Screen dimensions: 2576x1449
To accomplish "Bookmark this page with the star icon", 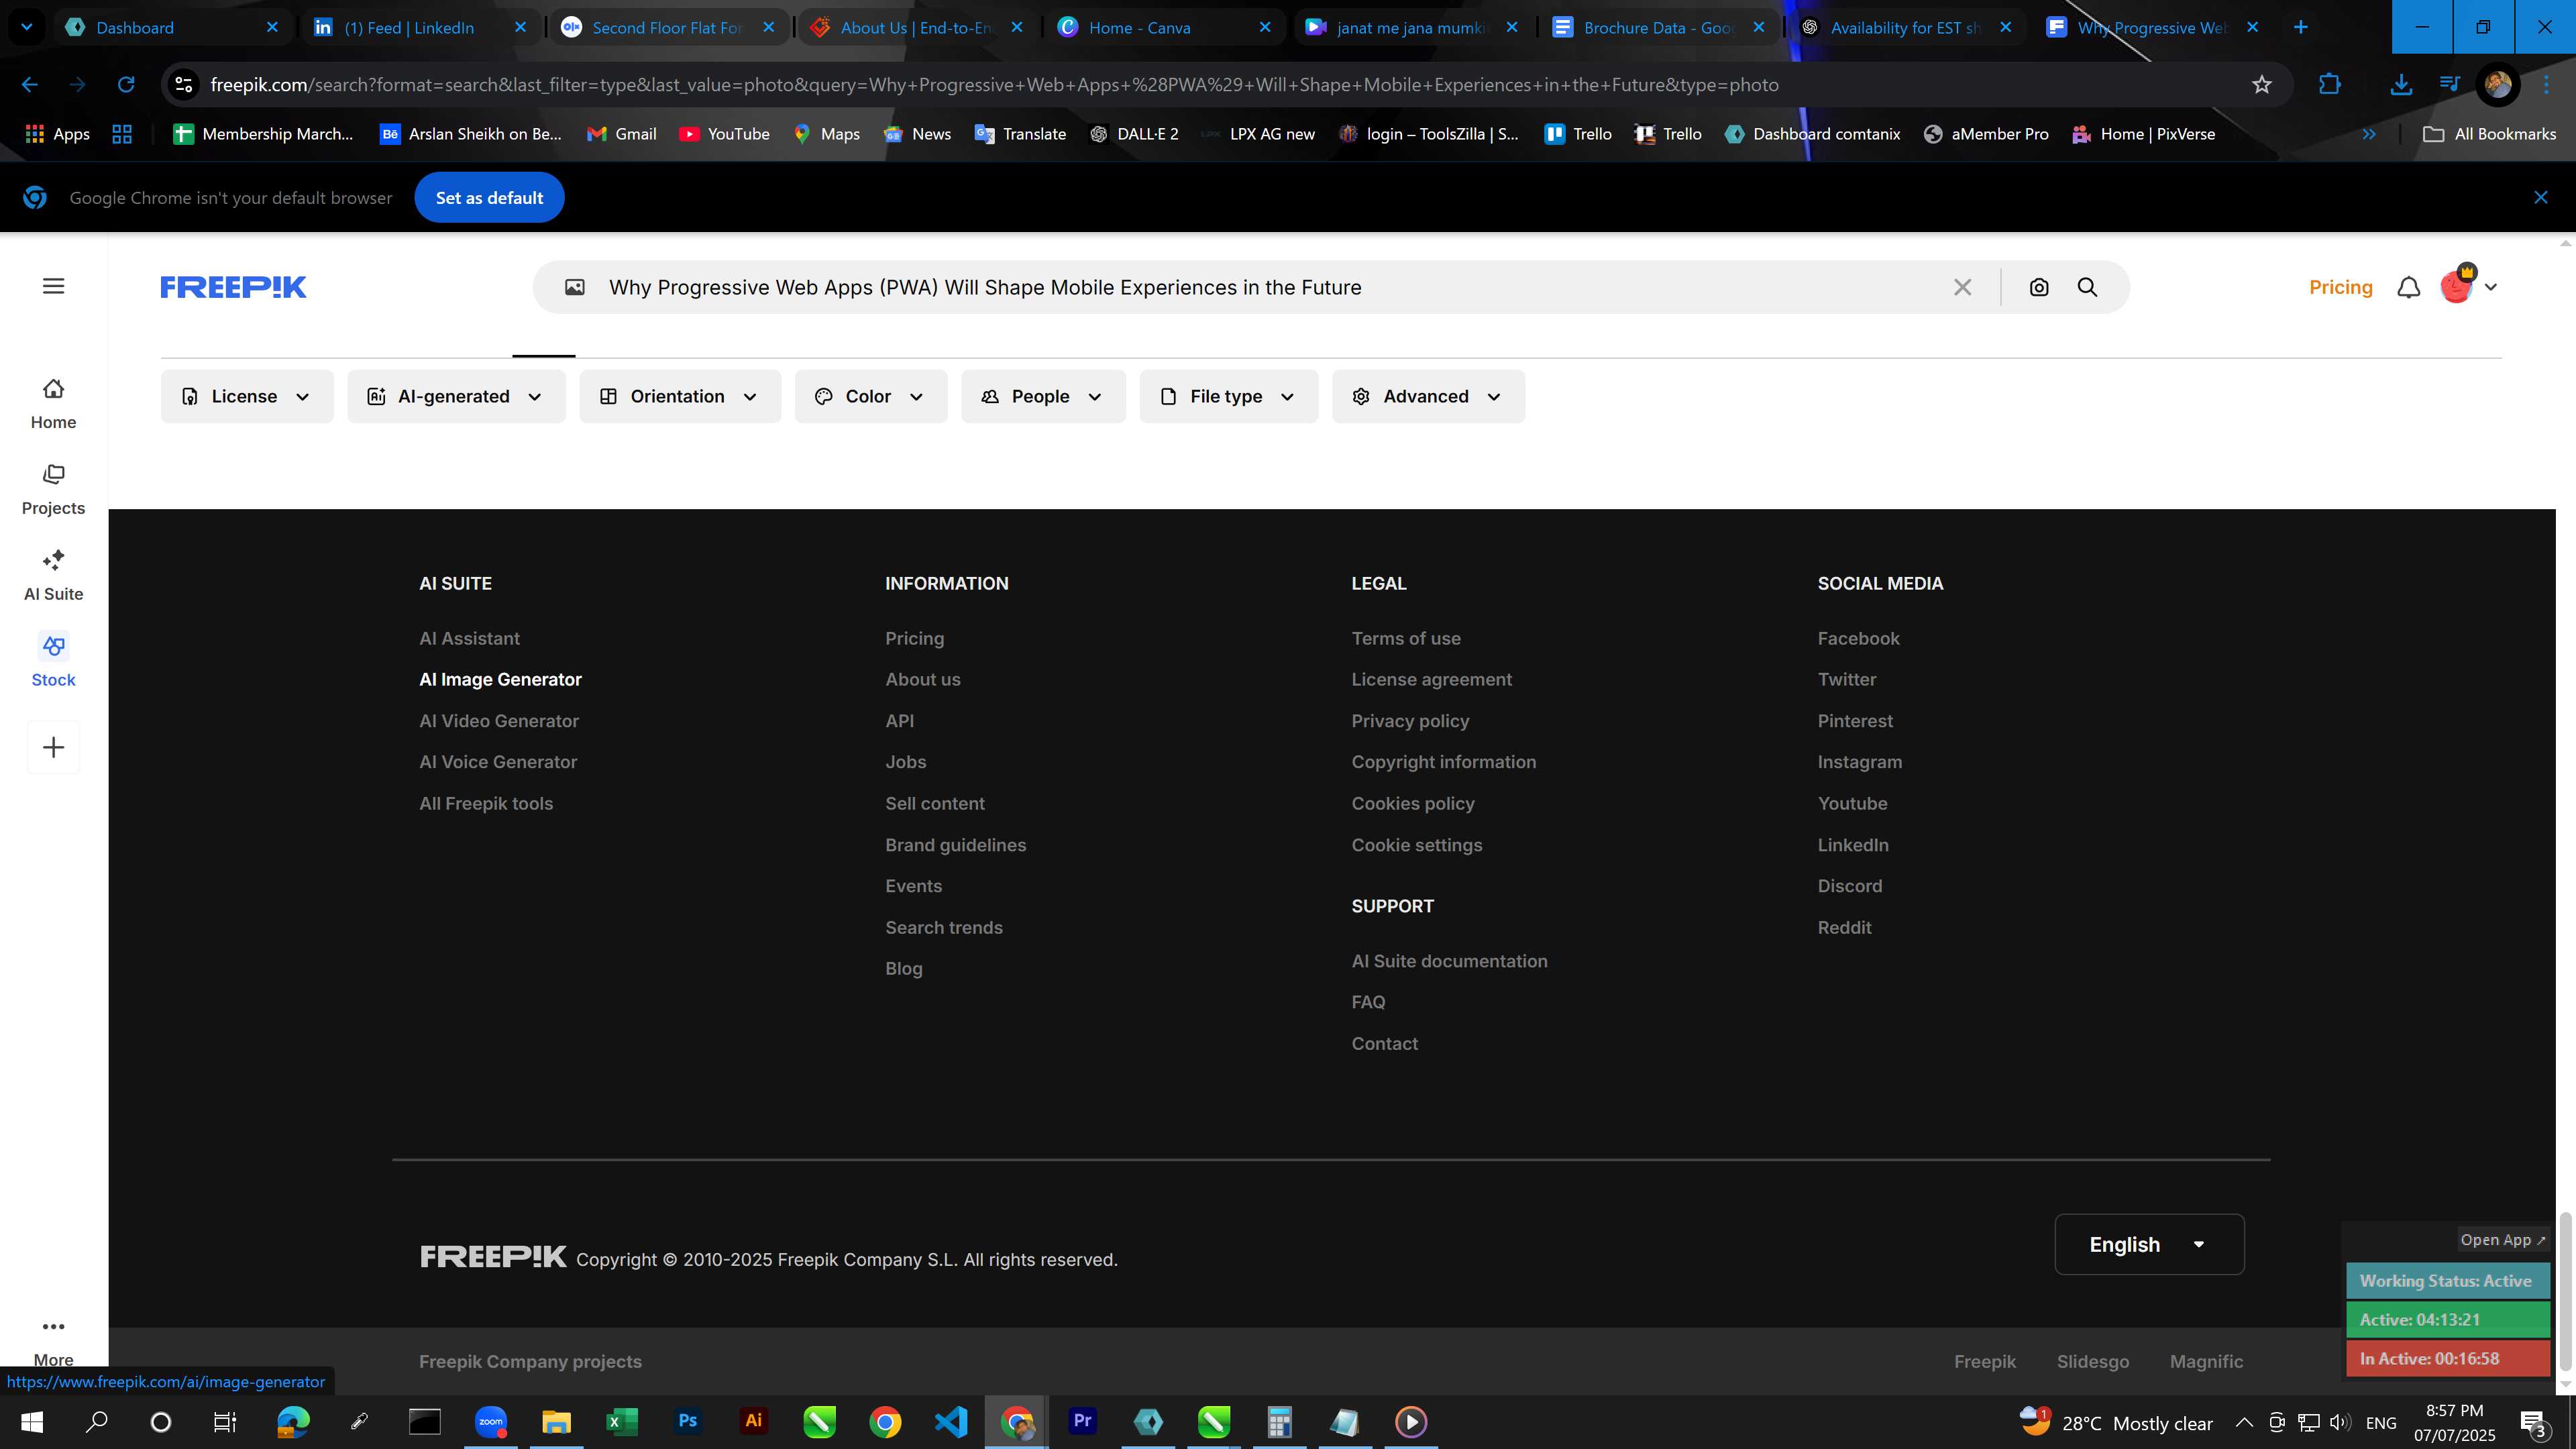I will 2262,85.
